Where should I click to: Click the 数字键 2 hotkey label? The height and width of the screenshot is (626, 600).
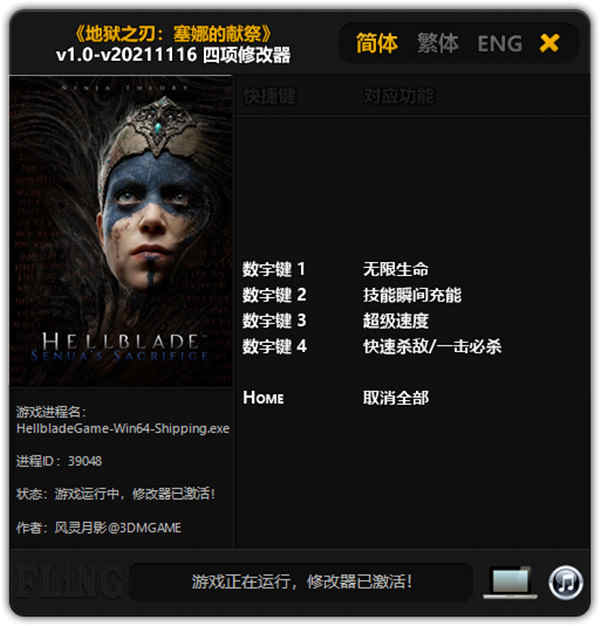[274, 295]
